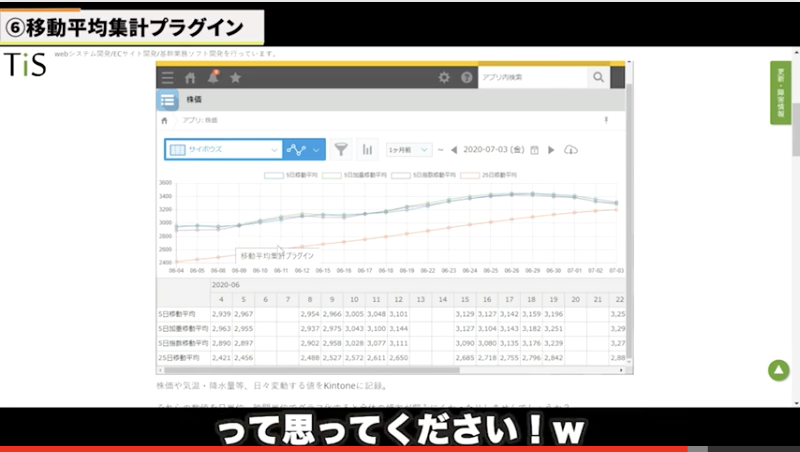Open the kintone hamburger menu

tap(167, 78)
